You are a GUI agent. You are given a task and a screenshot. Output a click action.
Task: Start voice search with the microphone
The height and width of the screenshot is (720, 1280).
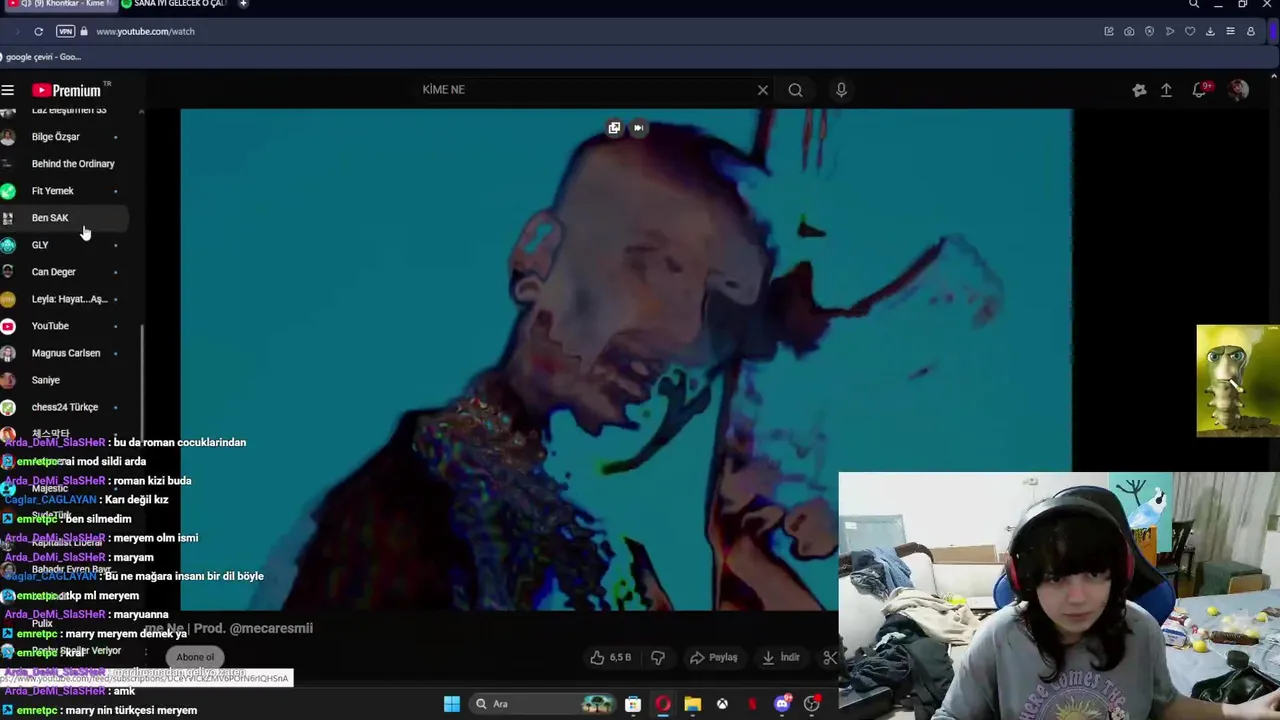[x=841, y=90]
